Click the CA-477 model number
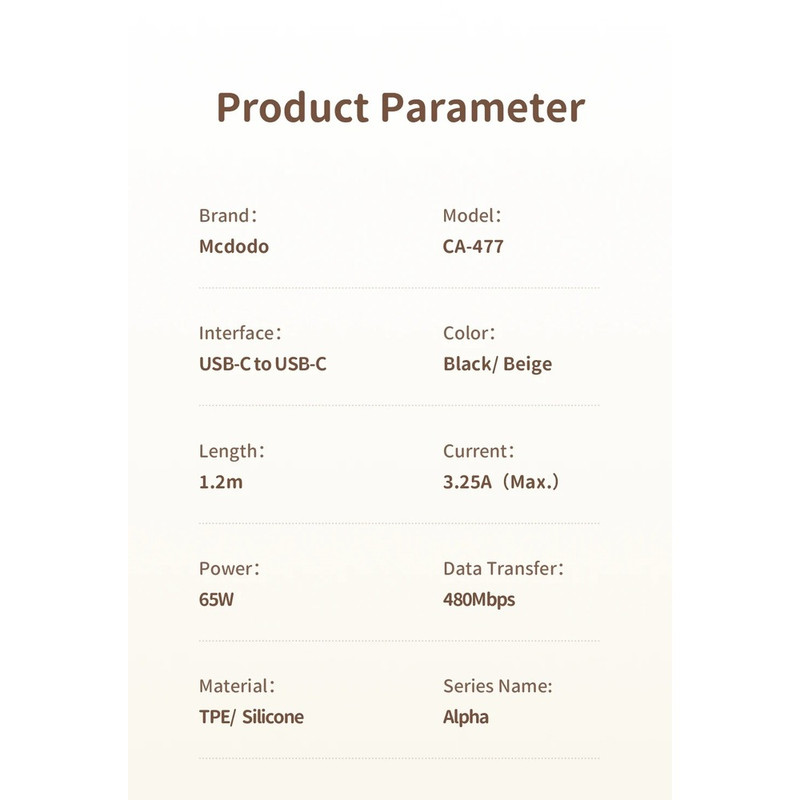Viewport: 800px width, 800px height. point(473,246)
